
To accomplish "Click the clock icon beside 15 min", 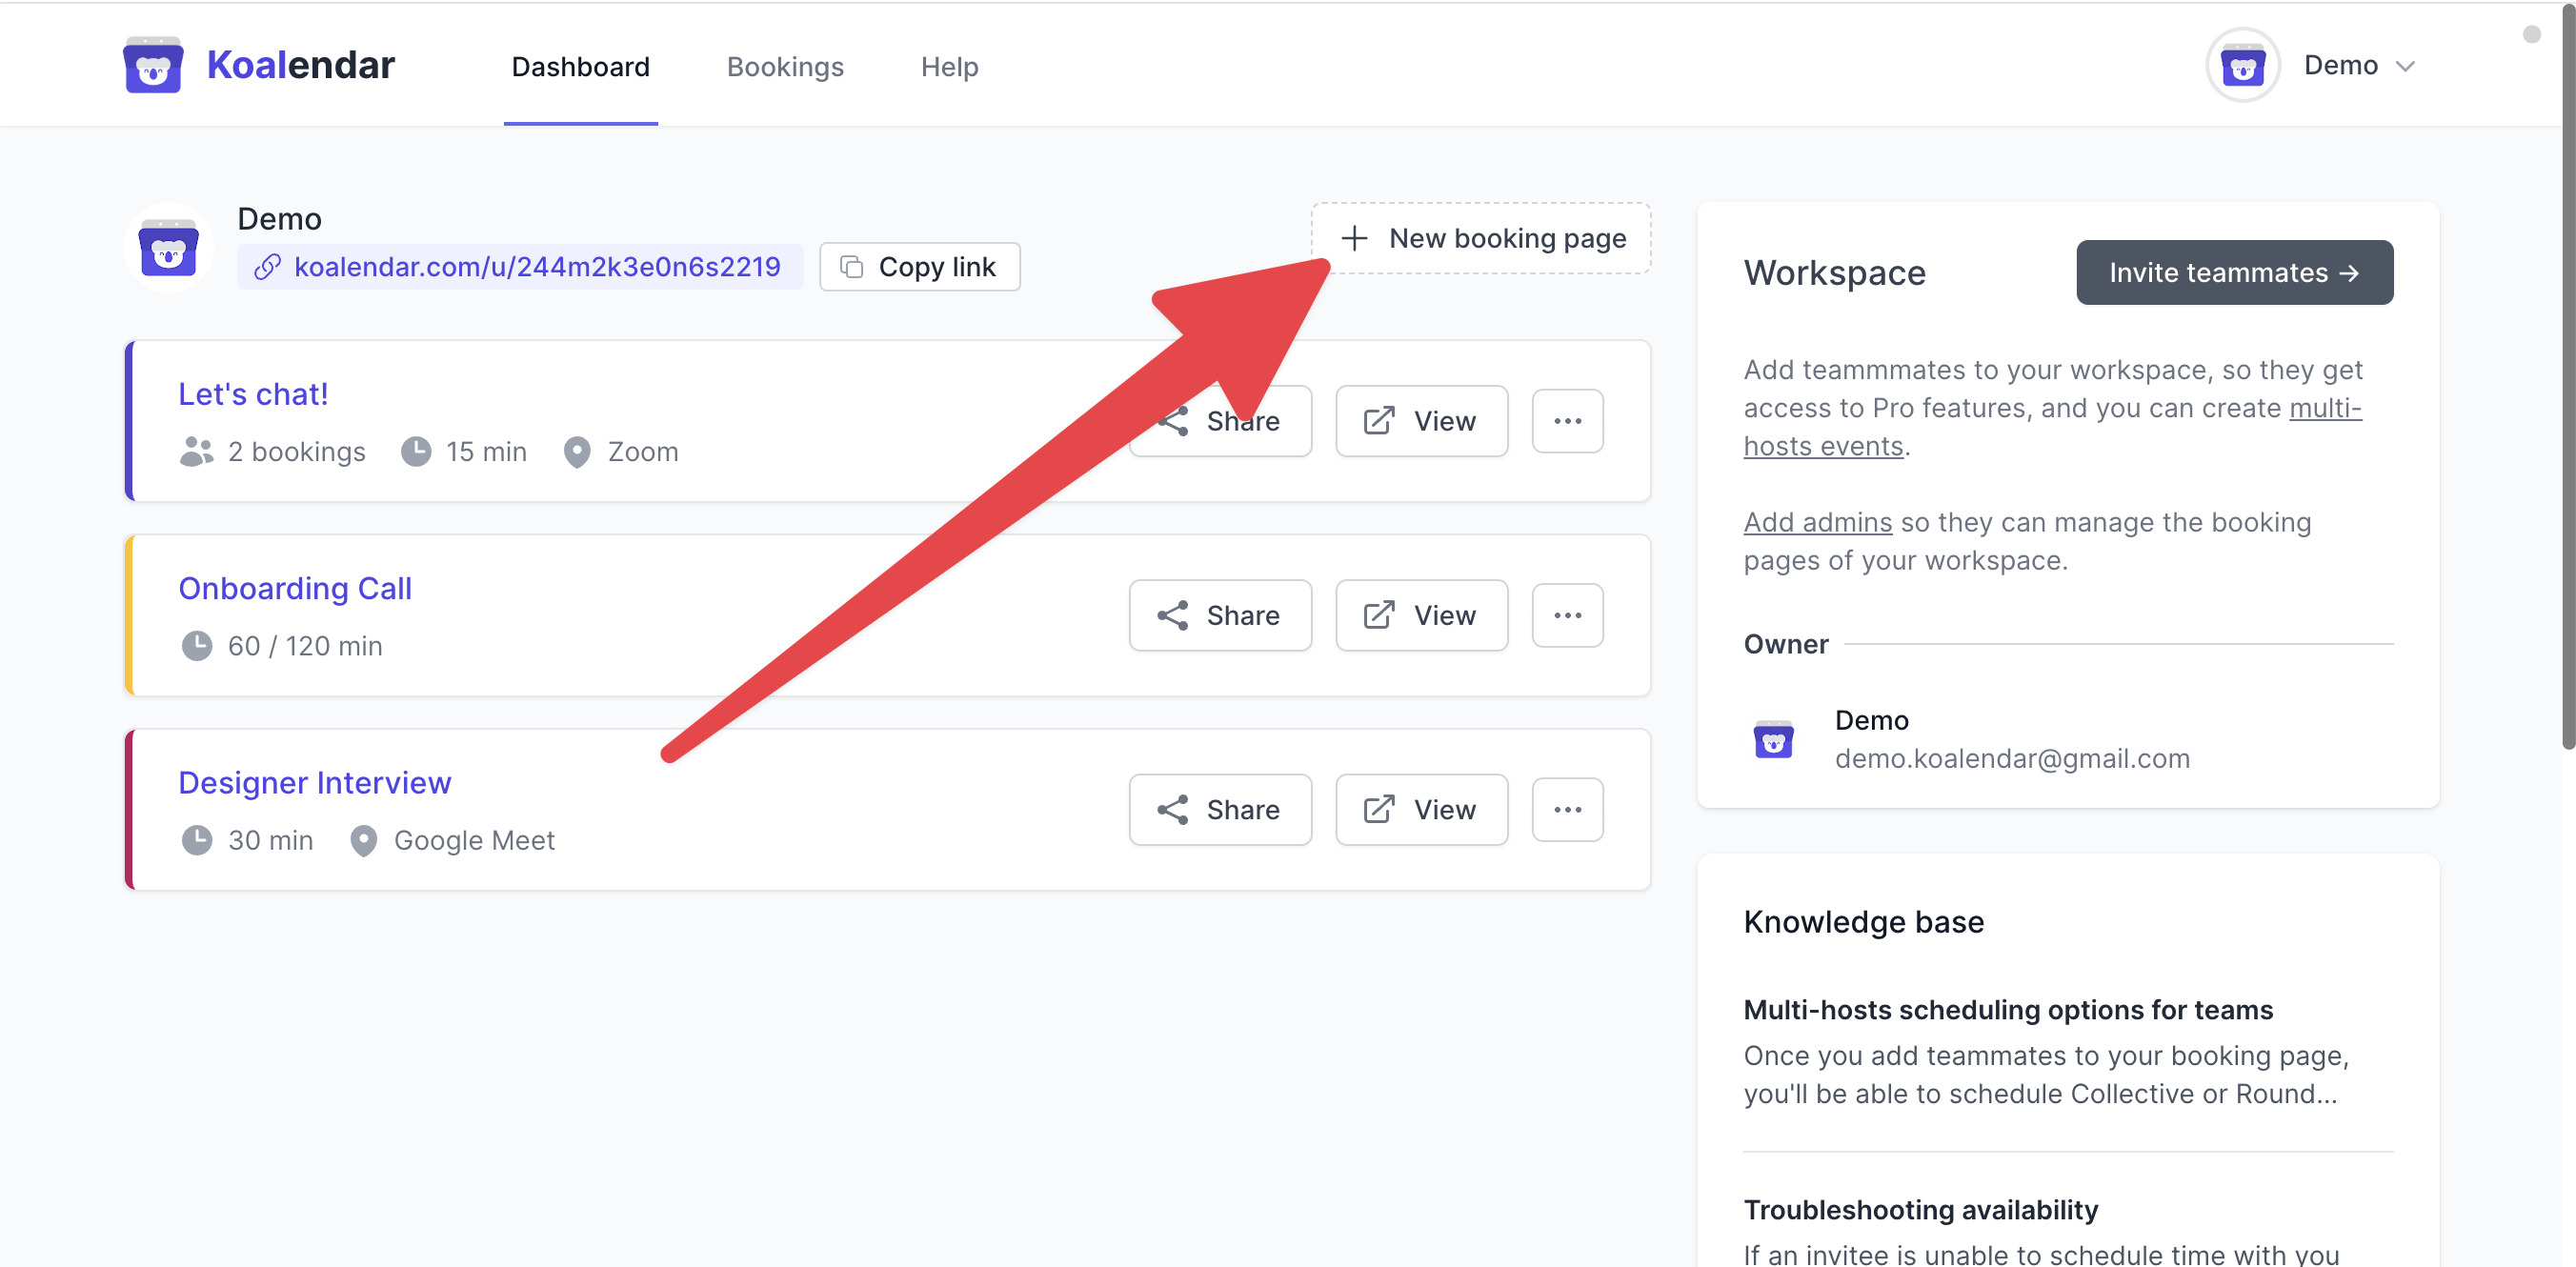I will [416, 452].
